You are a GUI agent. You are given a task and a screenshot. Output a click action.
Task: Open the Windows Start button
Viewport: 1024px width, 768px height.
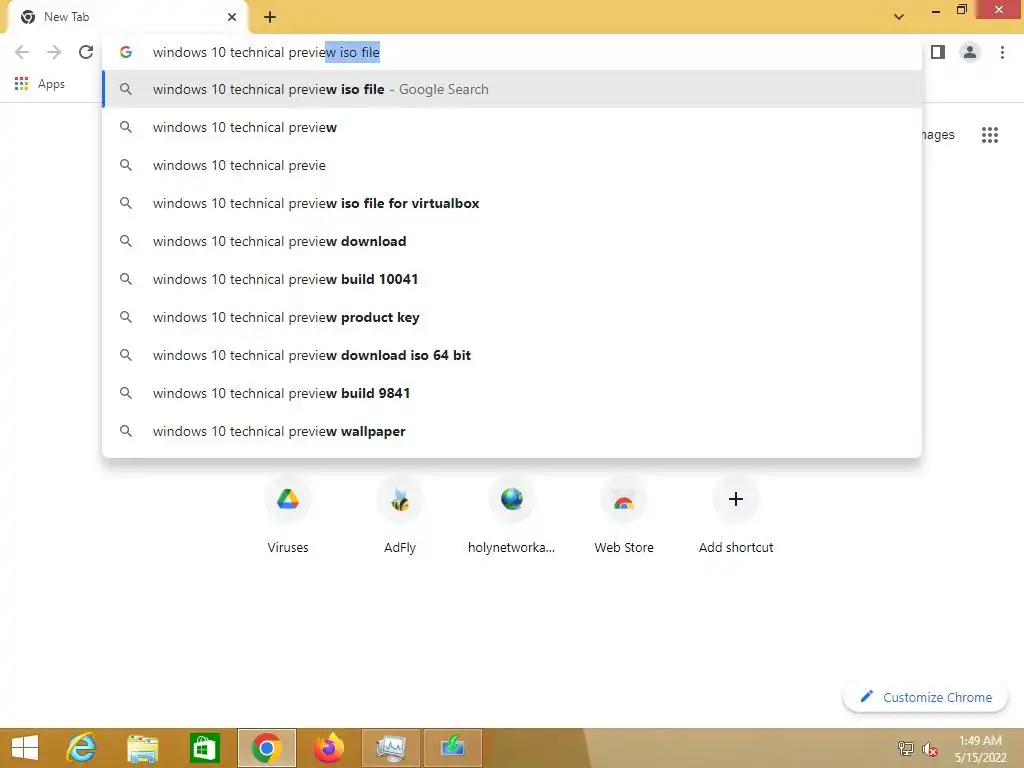click(25, 748)
